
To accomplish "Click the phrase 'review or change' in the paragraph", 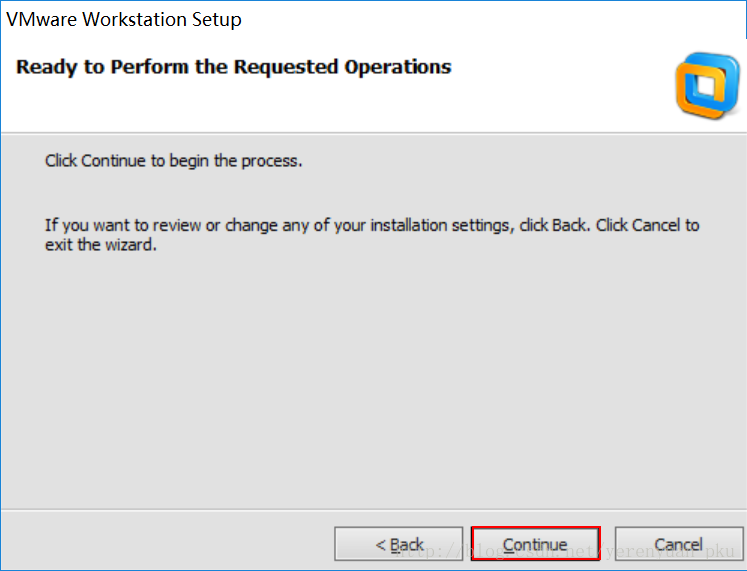I will click(x=208, y=225).
